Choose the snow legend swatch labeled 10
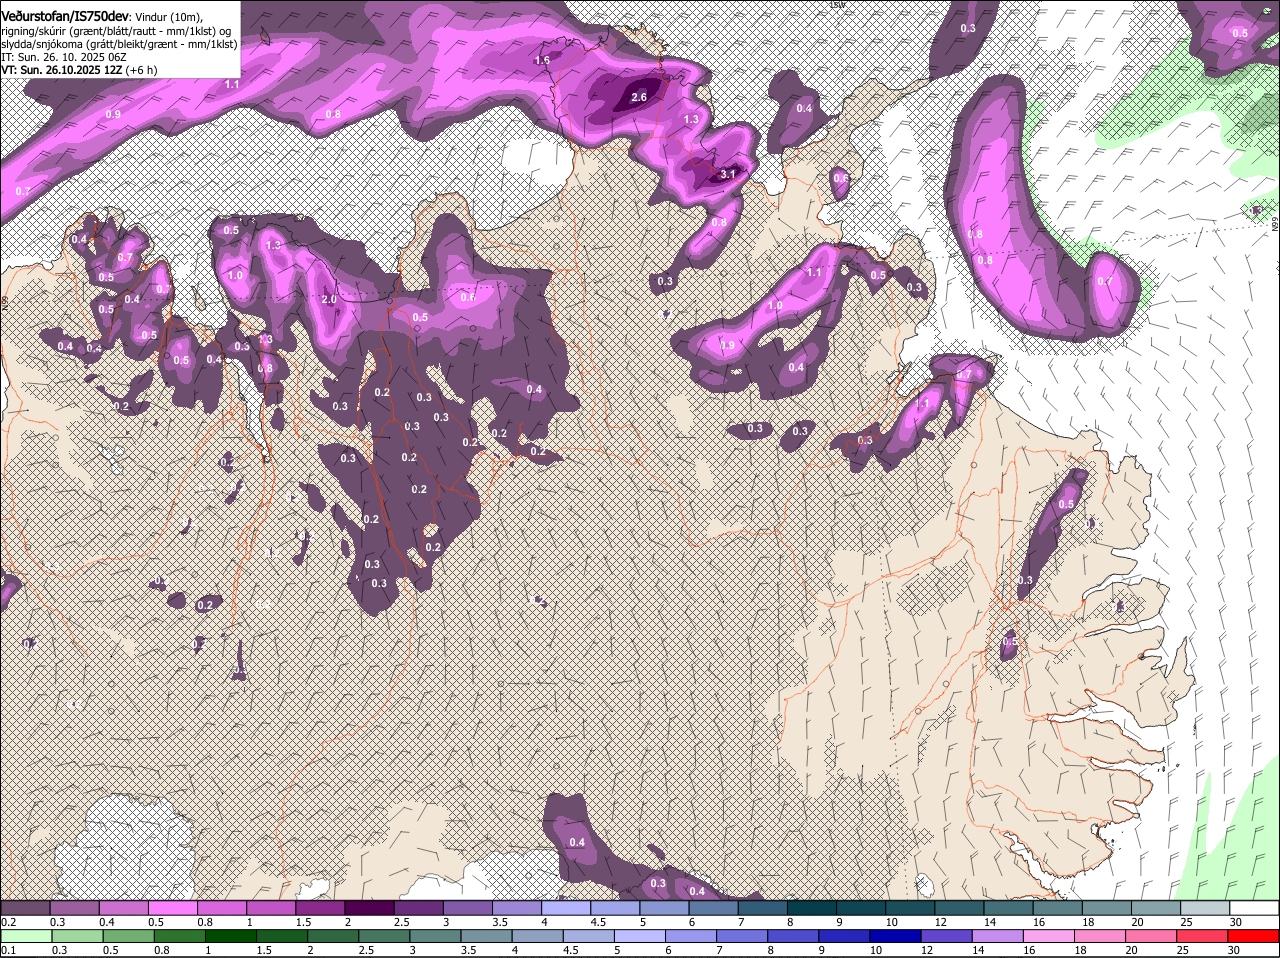1280x958 pixels. click(911, 907)
